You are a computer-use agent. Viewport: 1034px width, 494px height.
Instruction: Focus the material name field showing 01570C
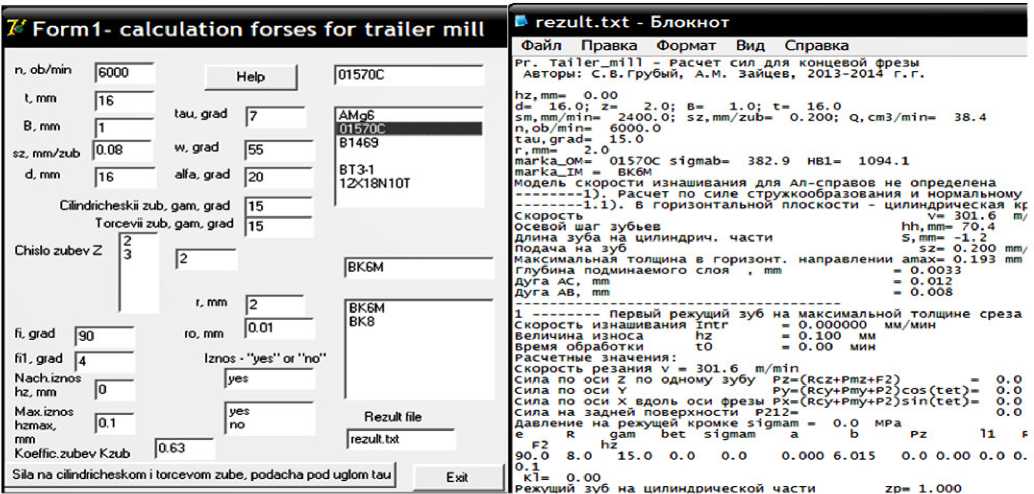coord(410,75)
